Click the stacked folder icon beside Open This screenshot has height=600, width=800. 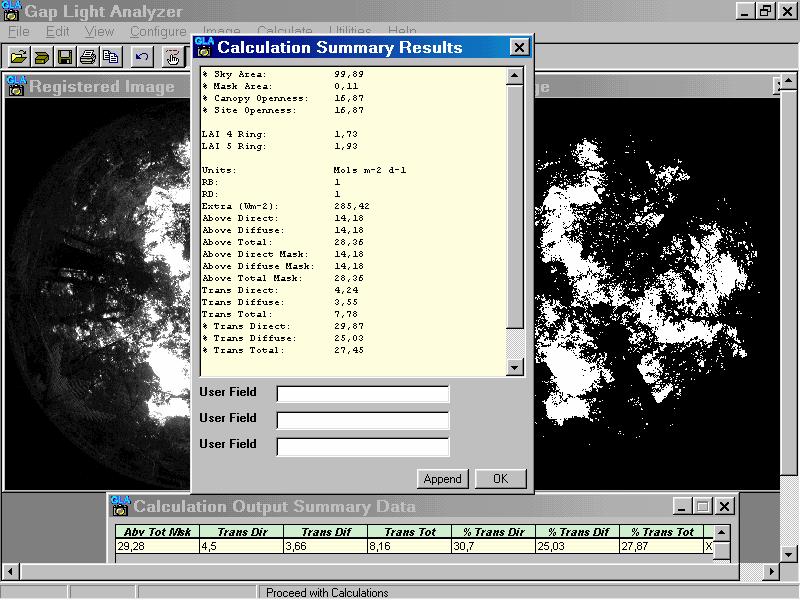pos(42,57)
